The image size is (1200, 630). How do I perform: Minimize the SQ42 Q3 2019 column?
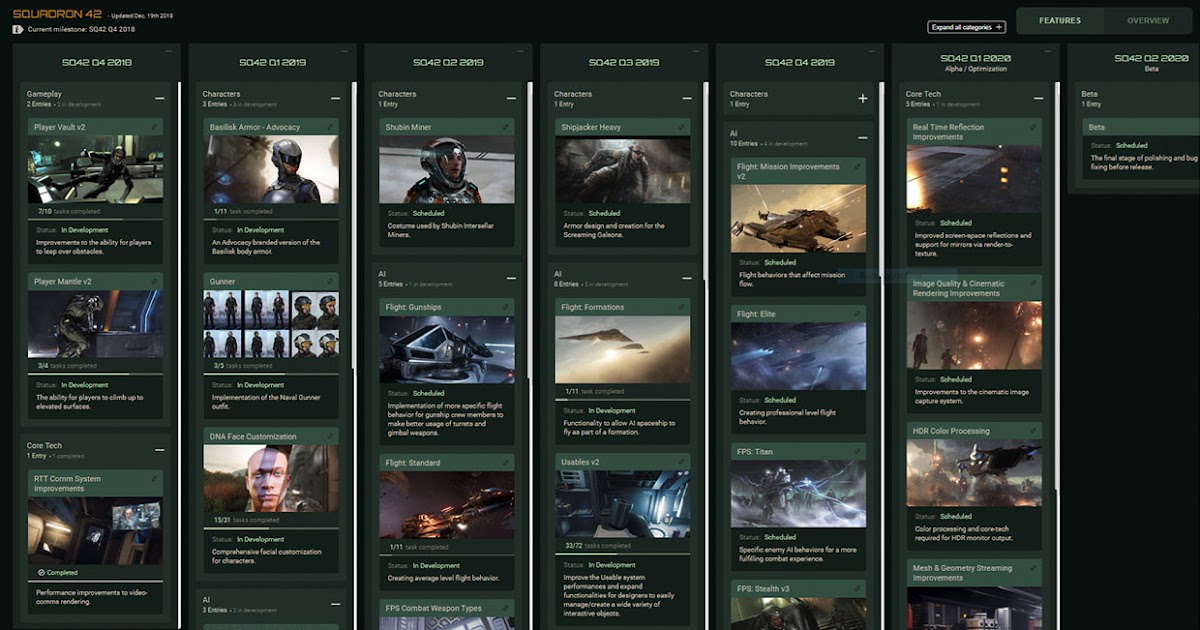(697, 50)
